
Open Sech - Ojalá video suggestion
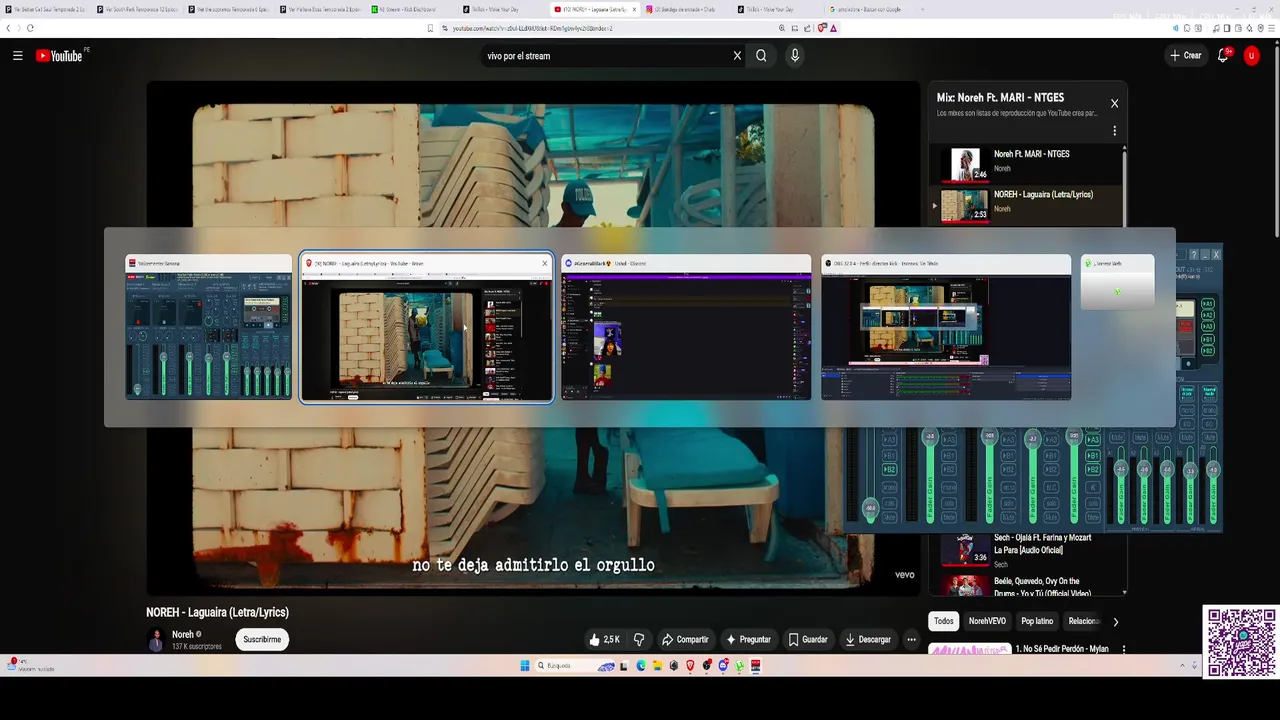[x=1028, y=550]
